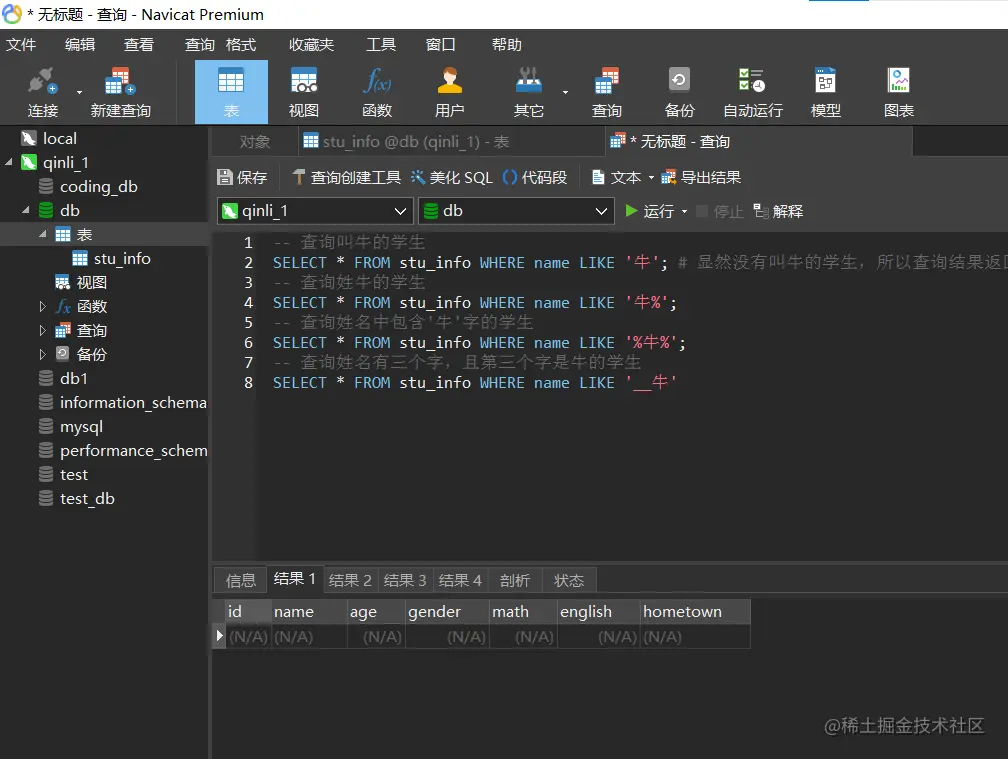Collapse the 表 tables node
This screenshot has width=1008, height=759.
42,234
